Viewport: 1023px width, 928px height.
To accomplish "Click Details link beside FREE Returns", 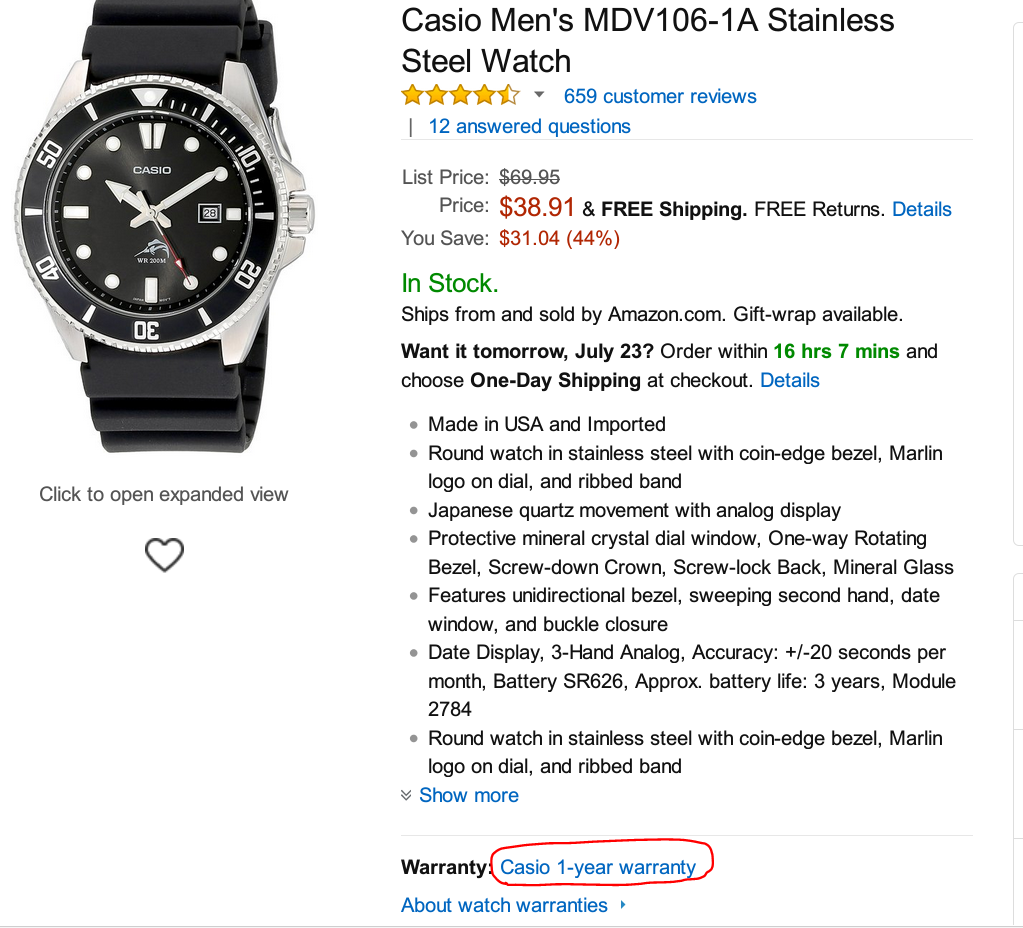I will point(921,209).
